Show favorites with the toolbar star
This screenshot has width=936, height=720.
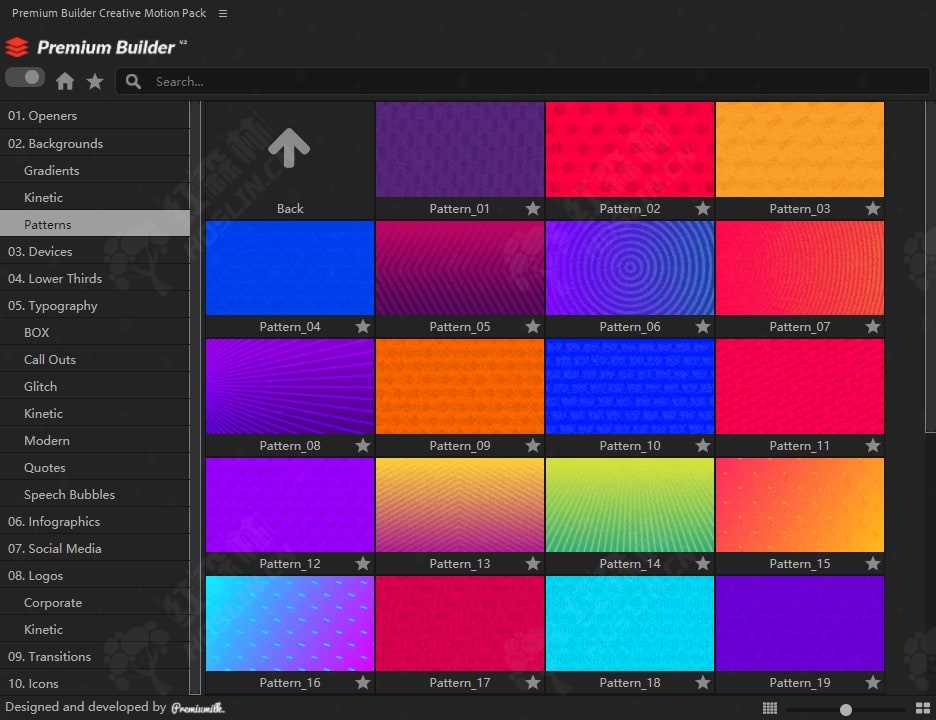tap(95, 81)
